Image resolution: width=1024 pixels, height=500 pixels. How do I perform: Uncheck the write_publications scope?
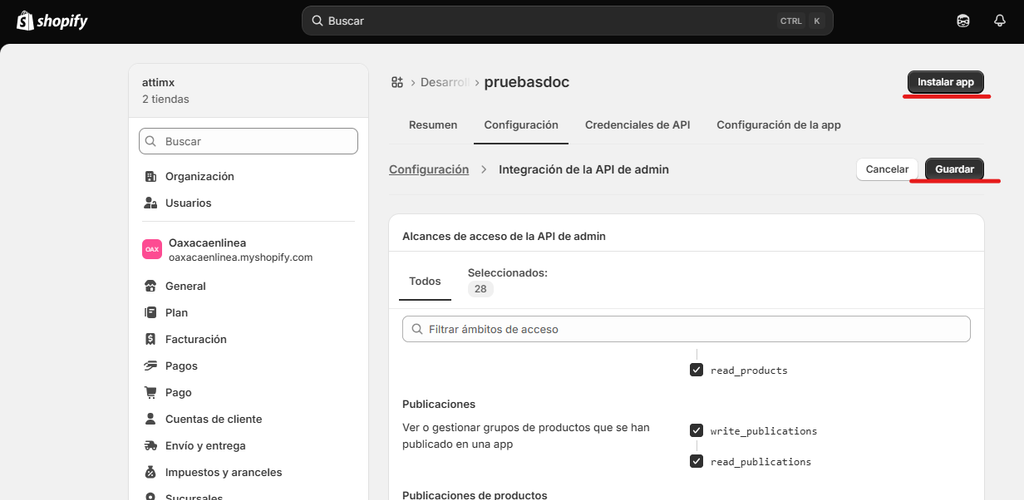click(x=696, y=431)
